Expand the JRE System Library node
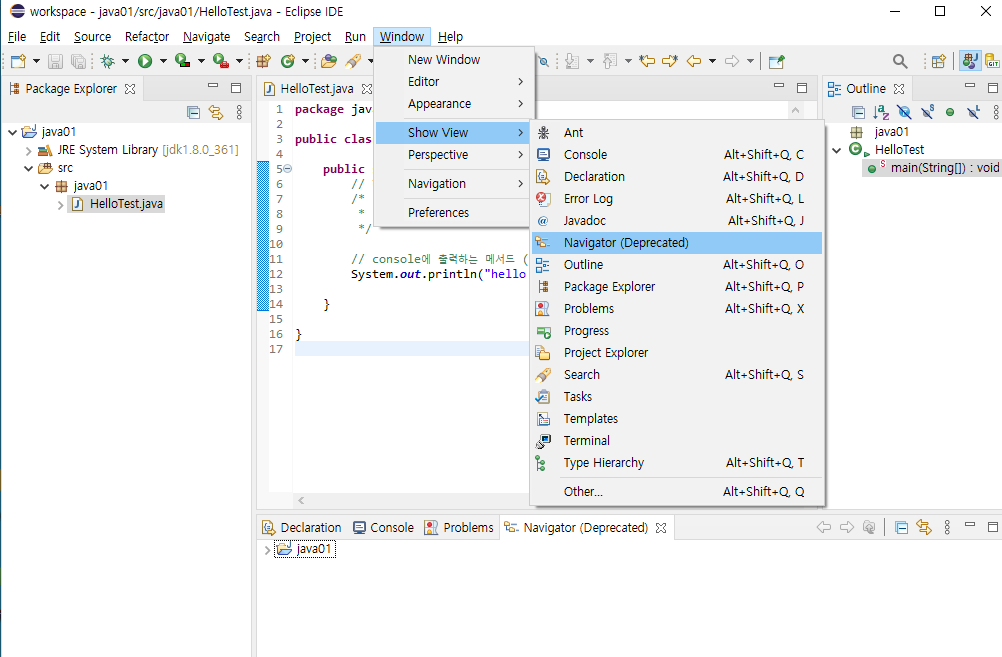 28,151
